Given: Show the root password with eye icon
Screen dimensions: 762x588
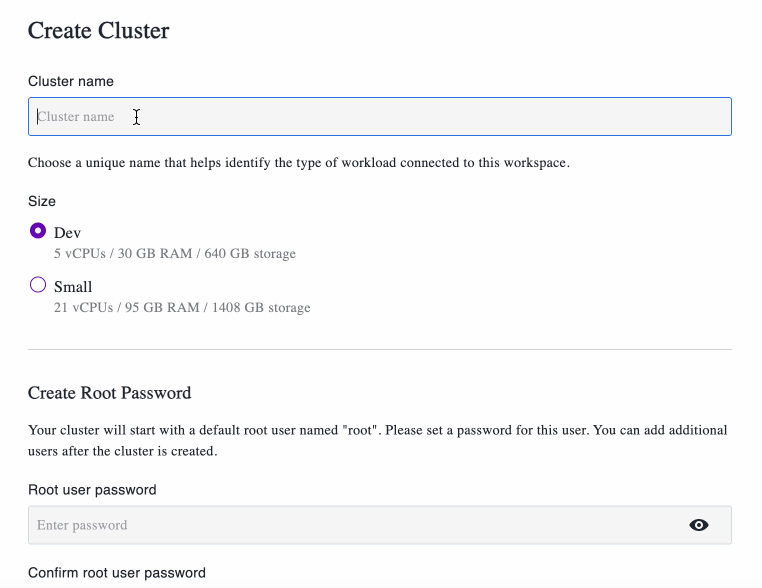Looking at the screenshot, I should point(699,525).
